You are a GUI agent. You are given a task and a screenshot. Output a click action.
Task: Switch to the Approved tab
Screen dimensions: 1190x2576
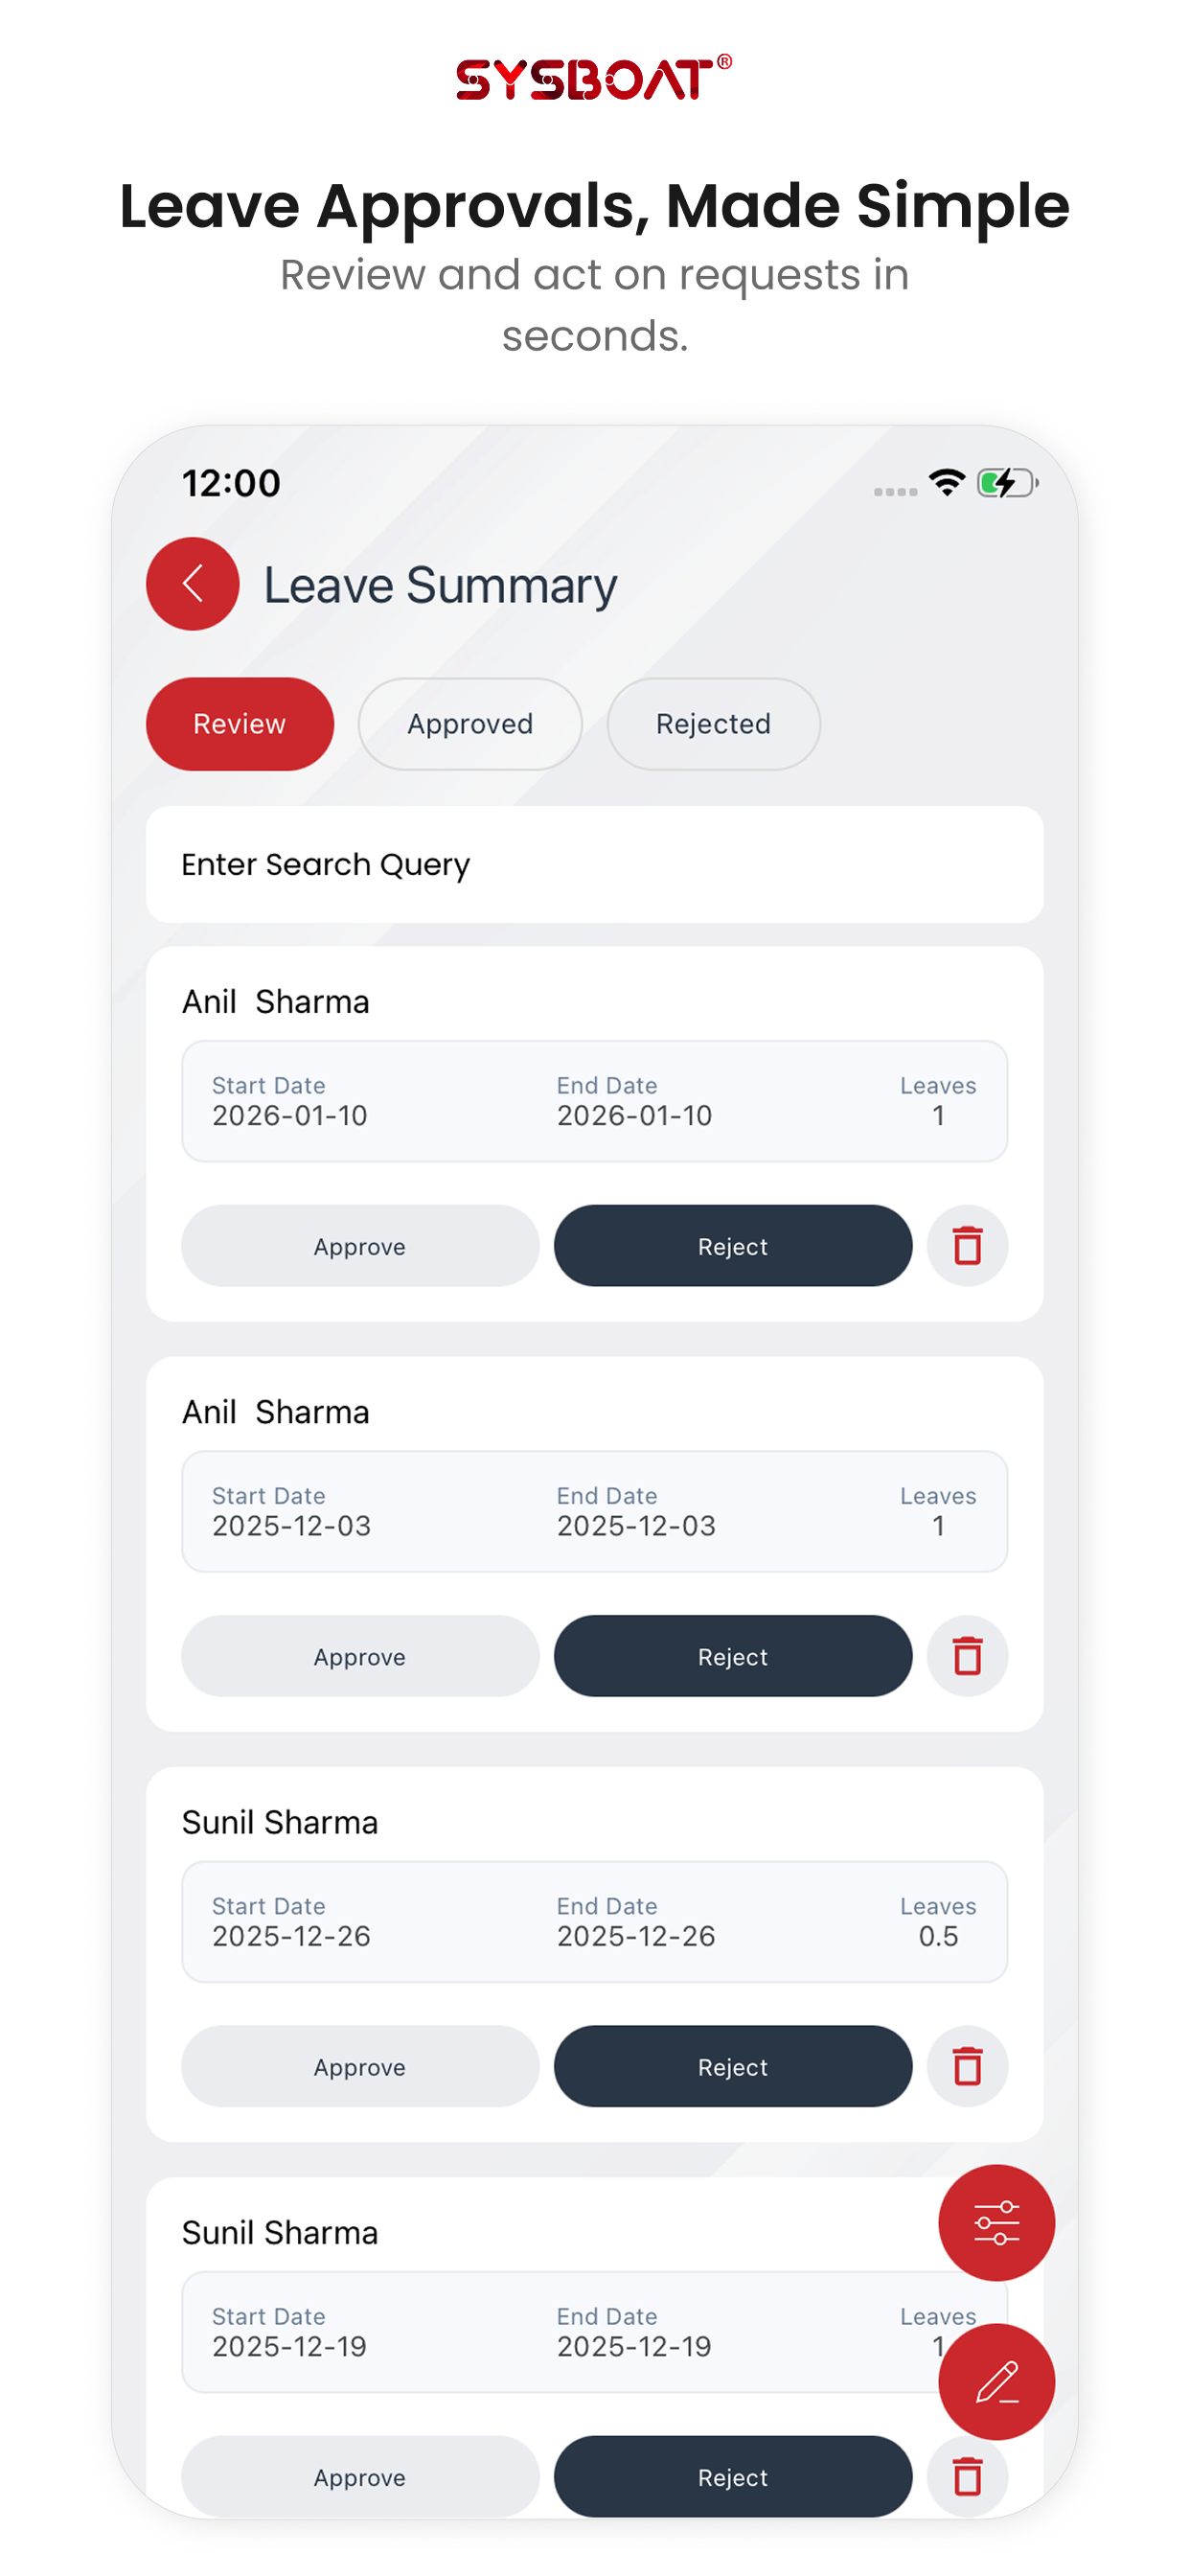470,724
